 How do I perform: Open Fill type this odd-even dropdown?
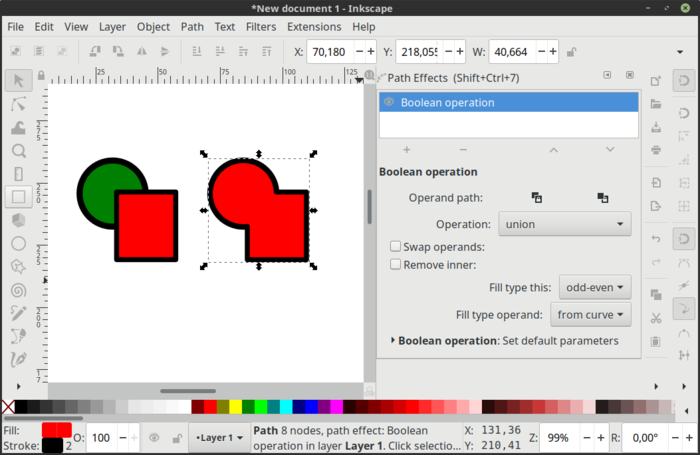[x=594, y=288]
